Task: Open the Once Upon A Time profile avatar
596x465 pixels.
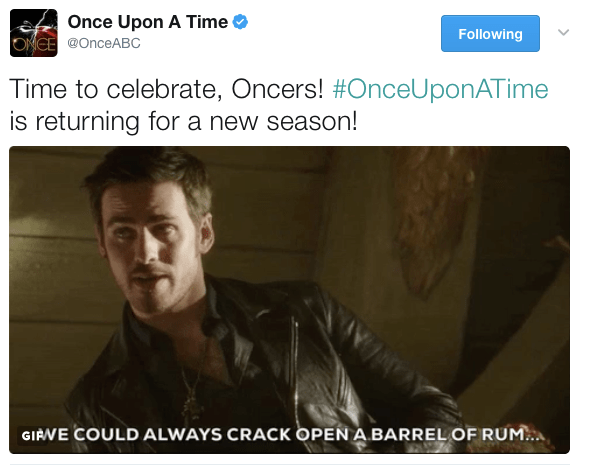Action: [x=33, y=33]
